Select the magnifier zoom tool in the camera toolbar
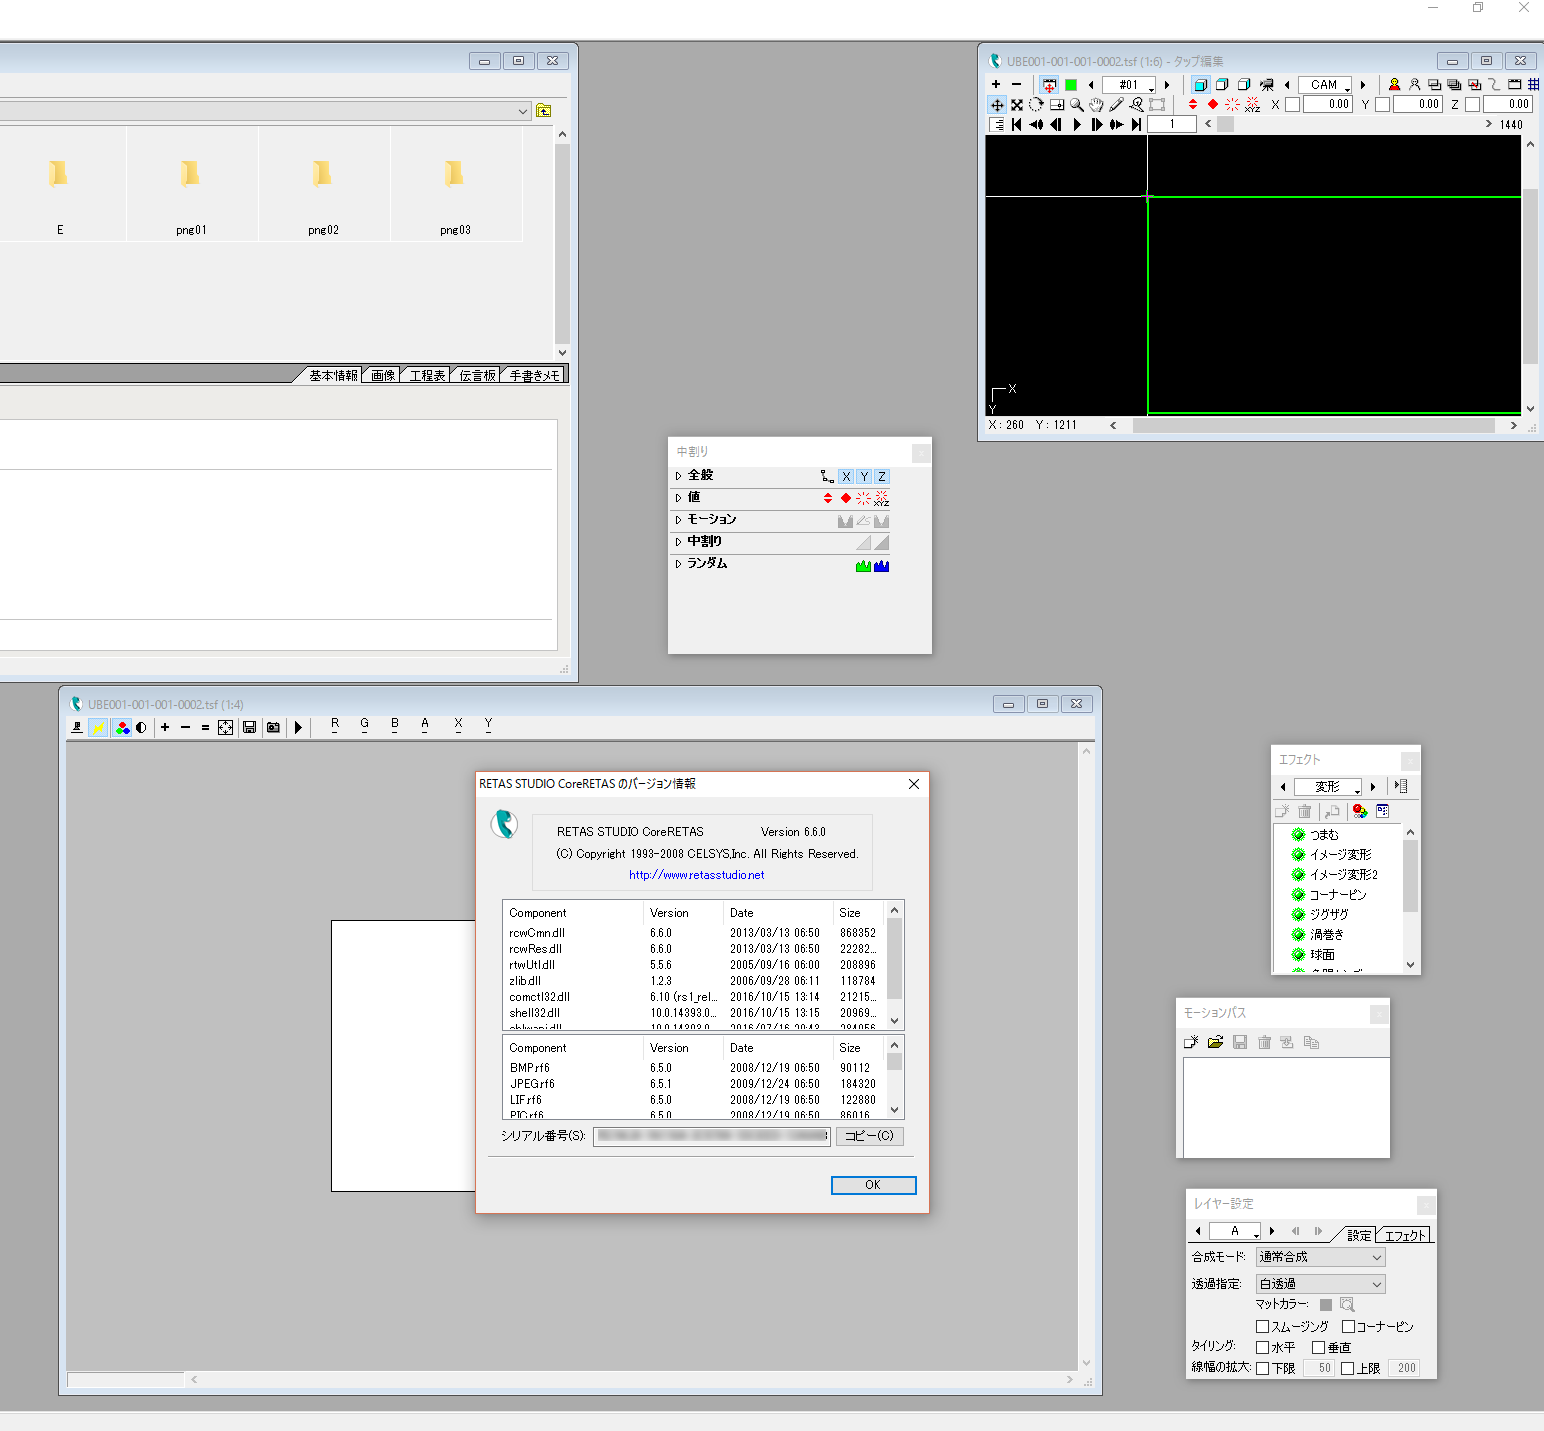The height and width of the screenshot is (1431, 1544). pos(1076,105)
